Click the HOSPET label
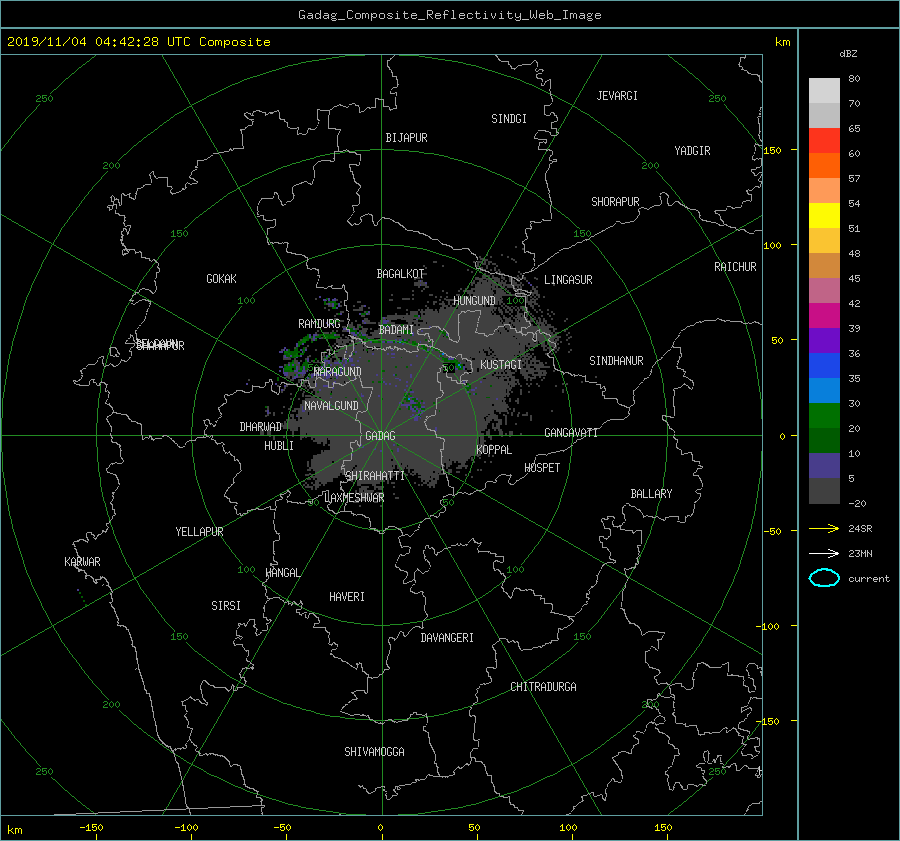The width and height of the screenshot is (900, 841). [542, 468]
